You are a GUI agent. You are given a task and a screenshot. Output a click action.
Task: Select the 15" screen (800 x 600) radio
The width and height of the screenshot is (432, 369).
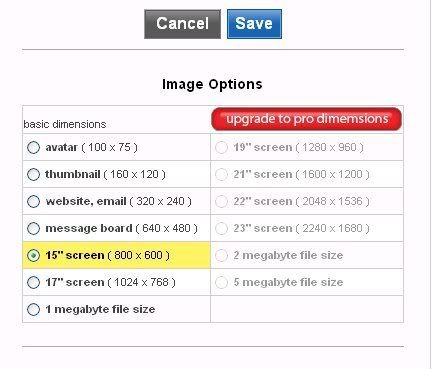(x=33, y=255)
